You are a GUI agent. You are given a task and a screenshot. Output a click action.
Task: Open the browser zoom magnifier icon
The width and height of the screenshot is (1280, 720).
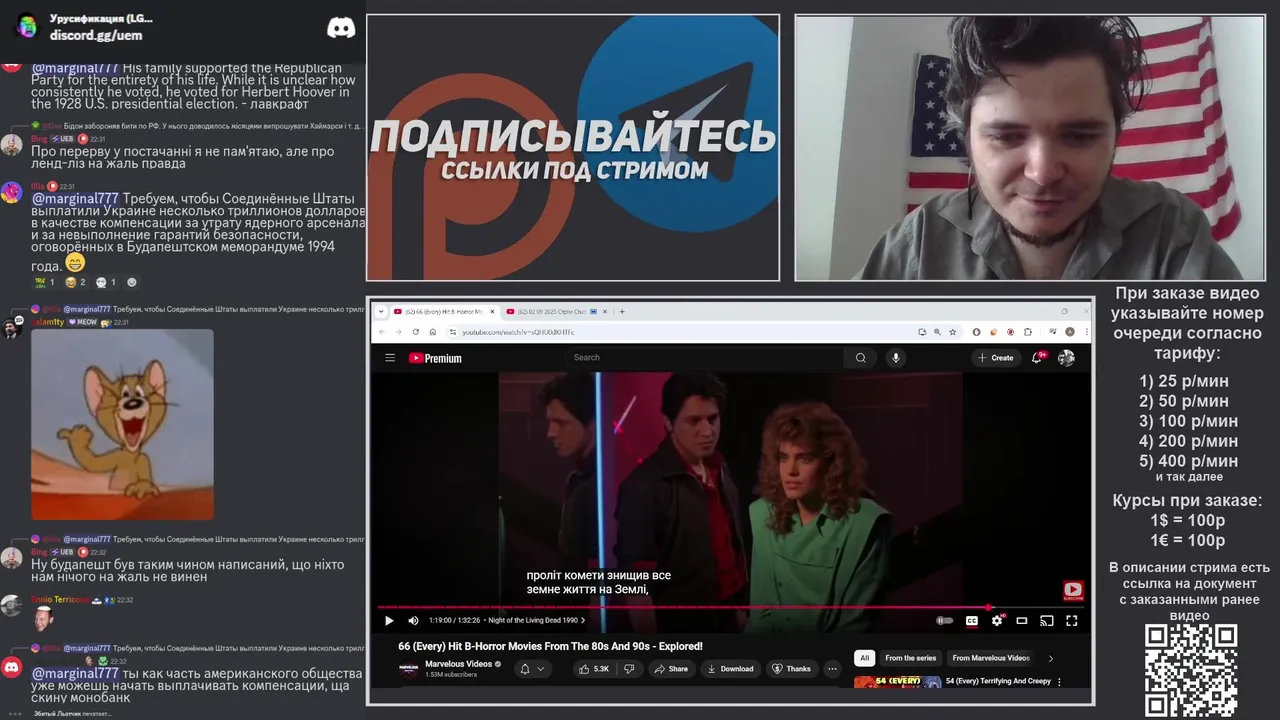tap(937, 332)
